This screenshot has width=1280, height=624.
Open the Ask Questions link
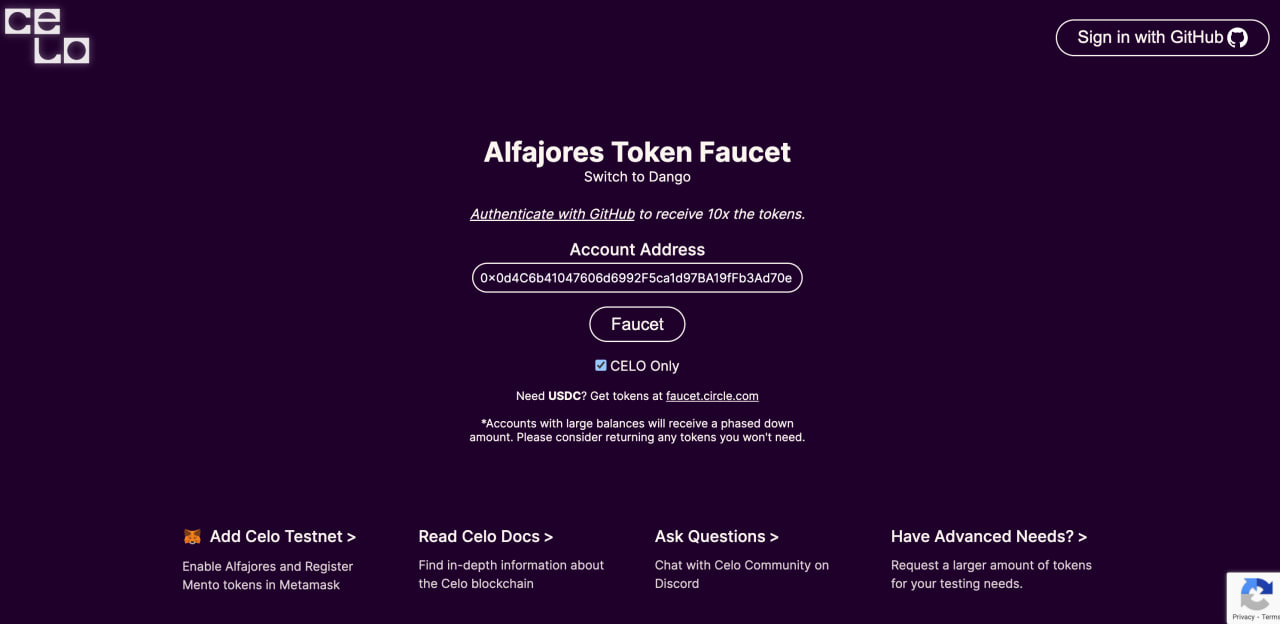711,536
